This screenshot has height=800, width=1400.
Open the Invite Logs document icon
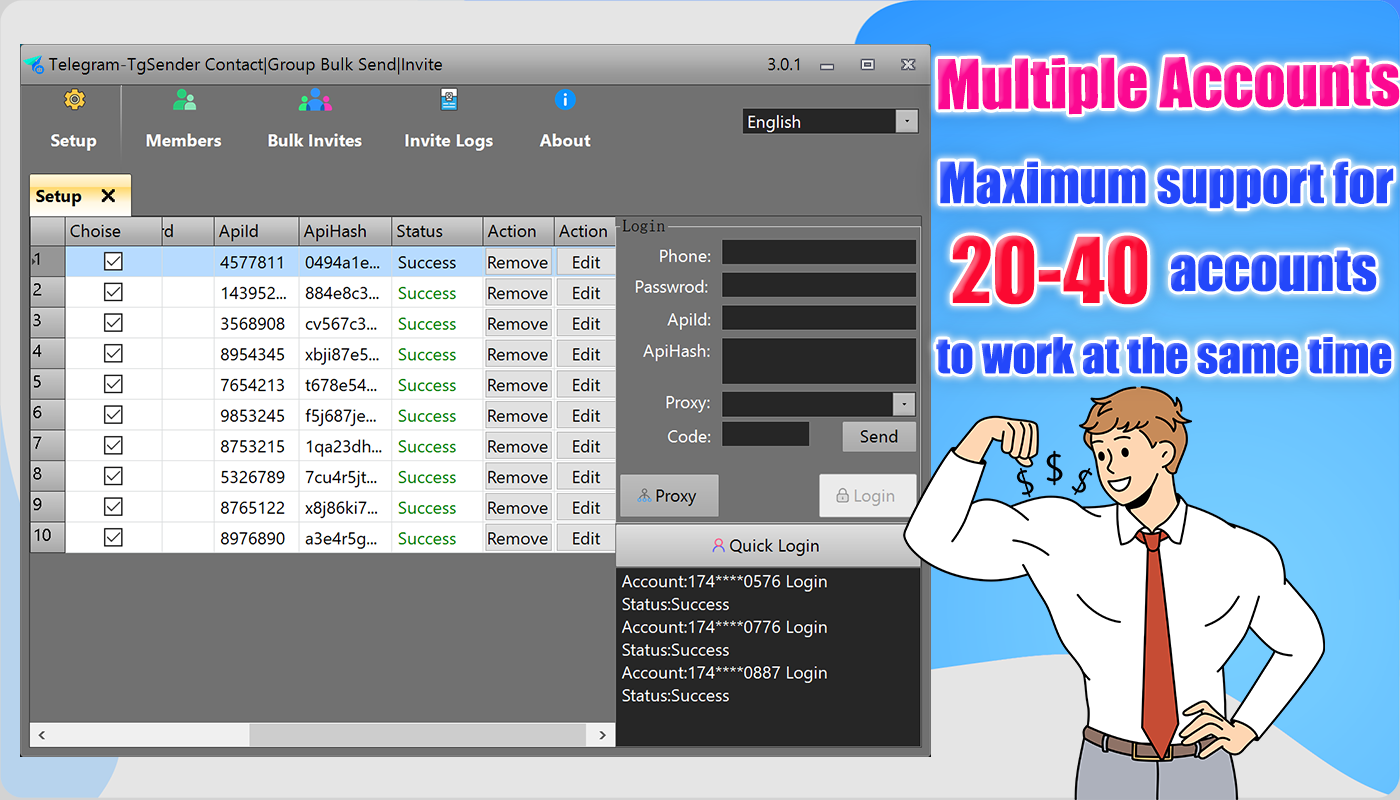tap(449, 100)
